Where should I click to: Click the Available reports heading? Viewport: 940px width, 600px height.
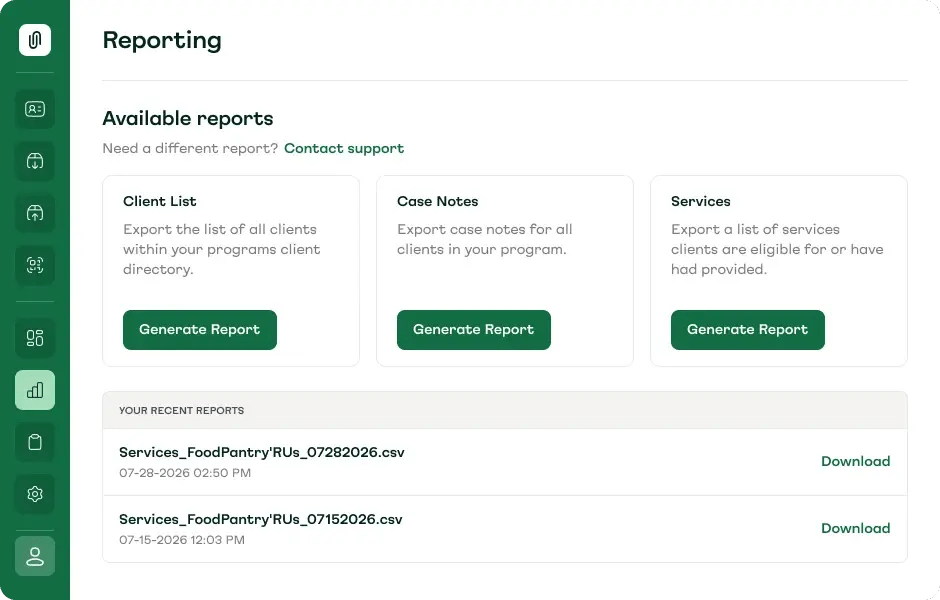pos(188,118)
